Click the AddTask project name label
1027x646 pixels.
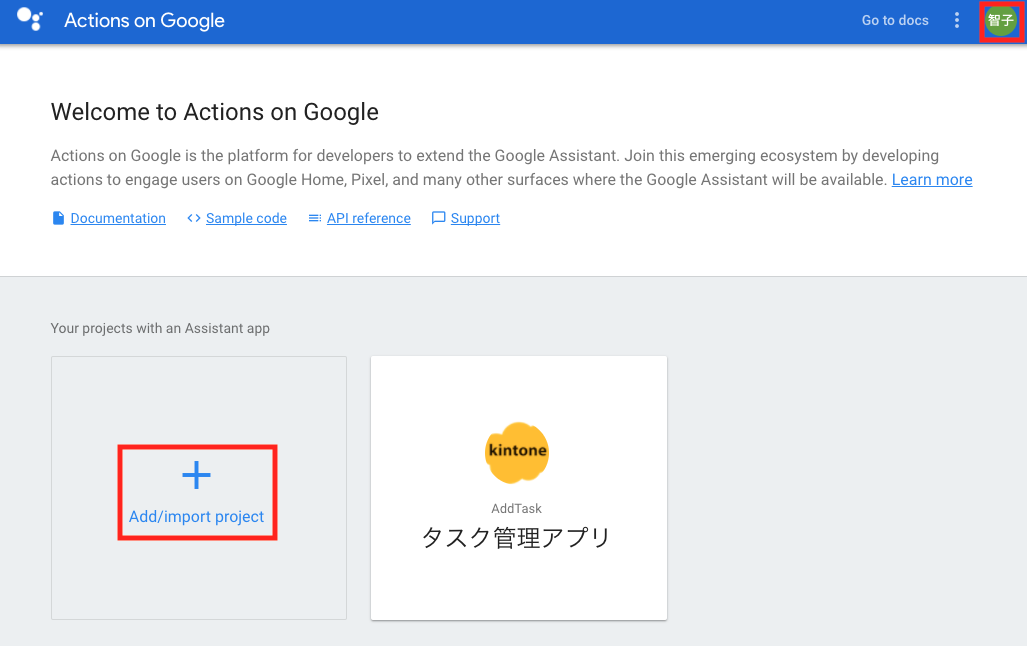[517, 508]
